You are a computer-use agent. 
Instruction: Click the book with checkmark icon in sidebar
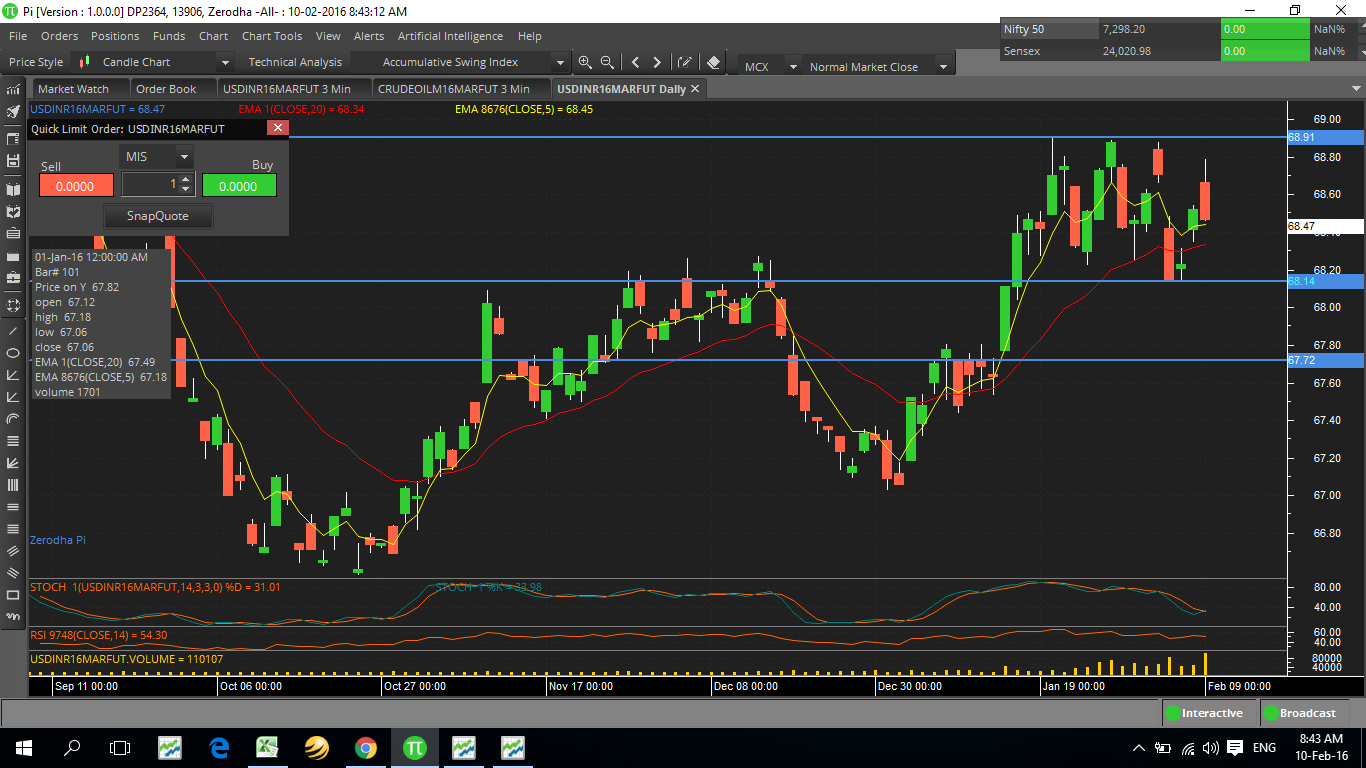coord(13,211)
